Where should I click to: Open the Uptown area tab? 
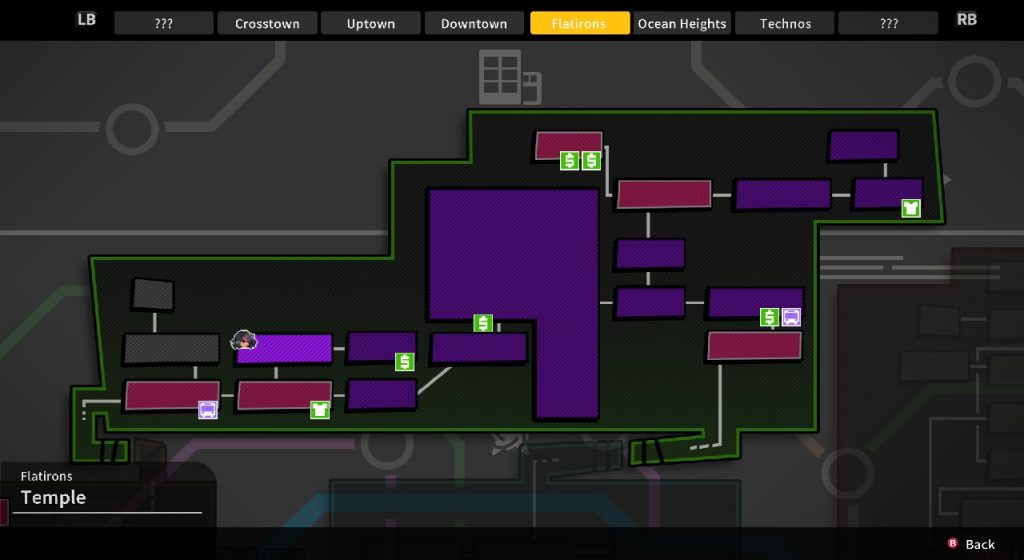[x=370, y=23]
